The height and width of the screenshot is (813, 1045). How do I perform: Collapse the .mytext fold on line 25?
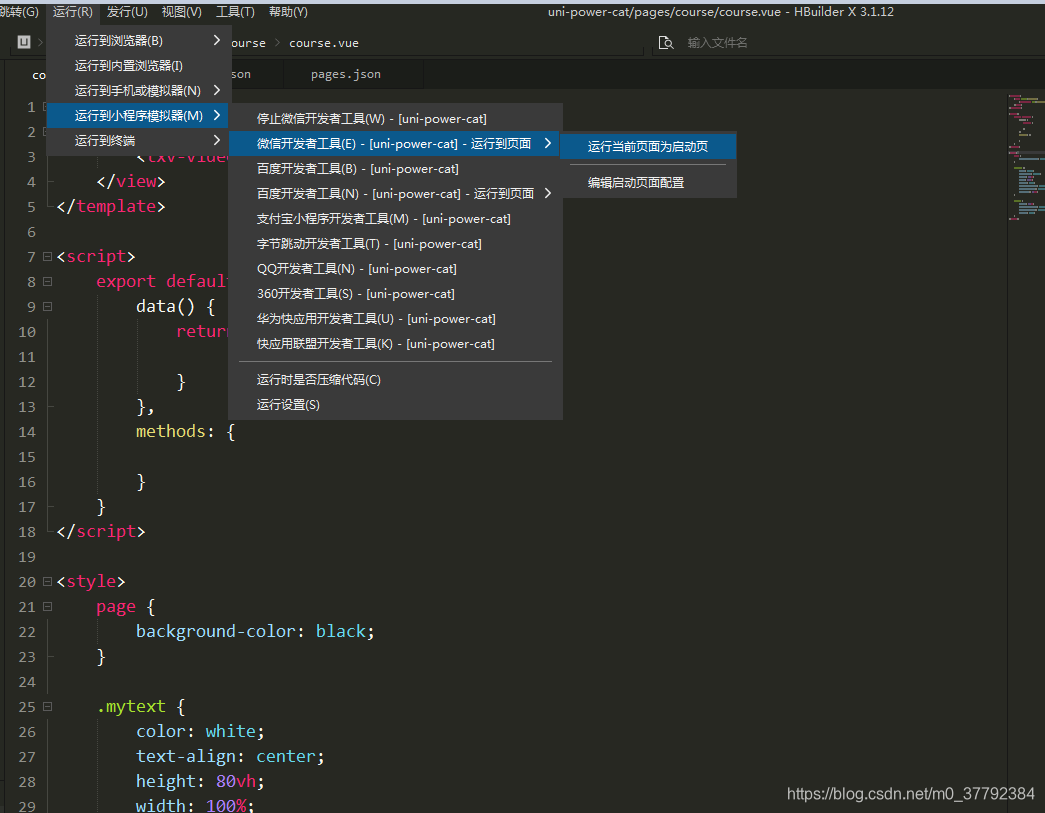pos(47,706)
